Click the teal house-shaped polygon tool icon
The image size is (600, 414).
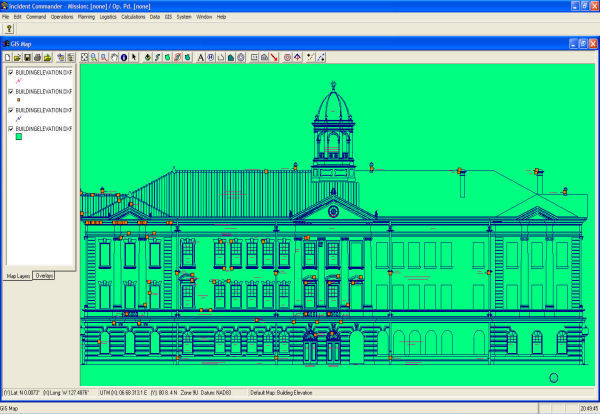(x=231, y=57)
